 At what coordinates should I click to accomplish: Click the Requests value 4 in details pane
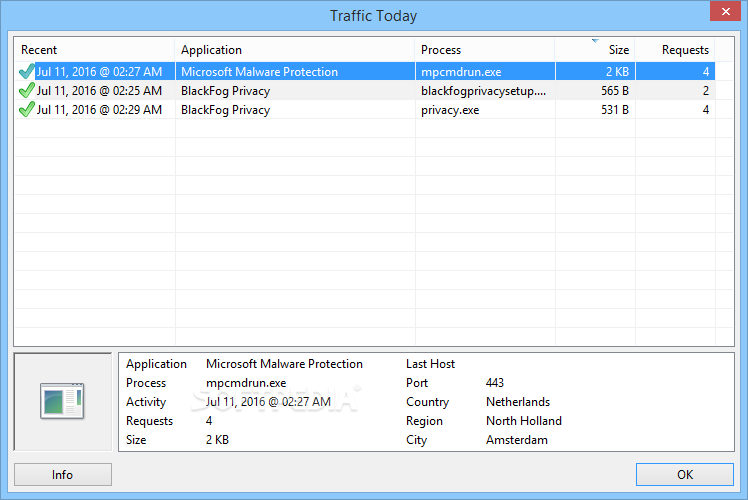tap(209, 421)
